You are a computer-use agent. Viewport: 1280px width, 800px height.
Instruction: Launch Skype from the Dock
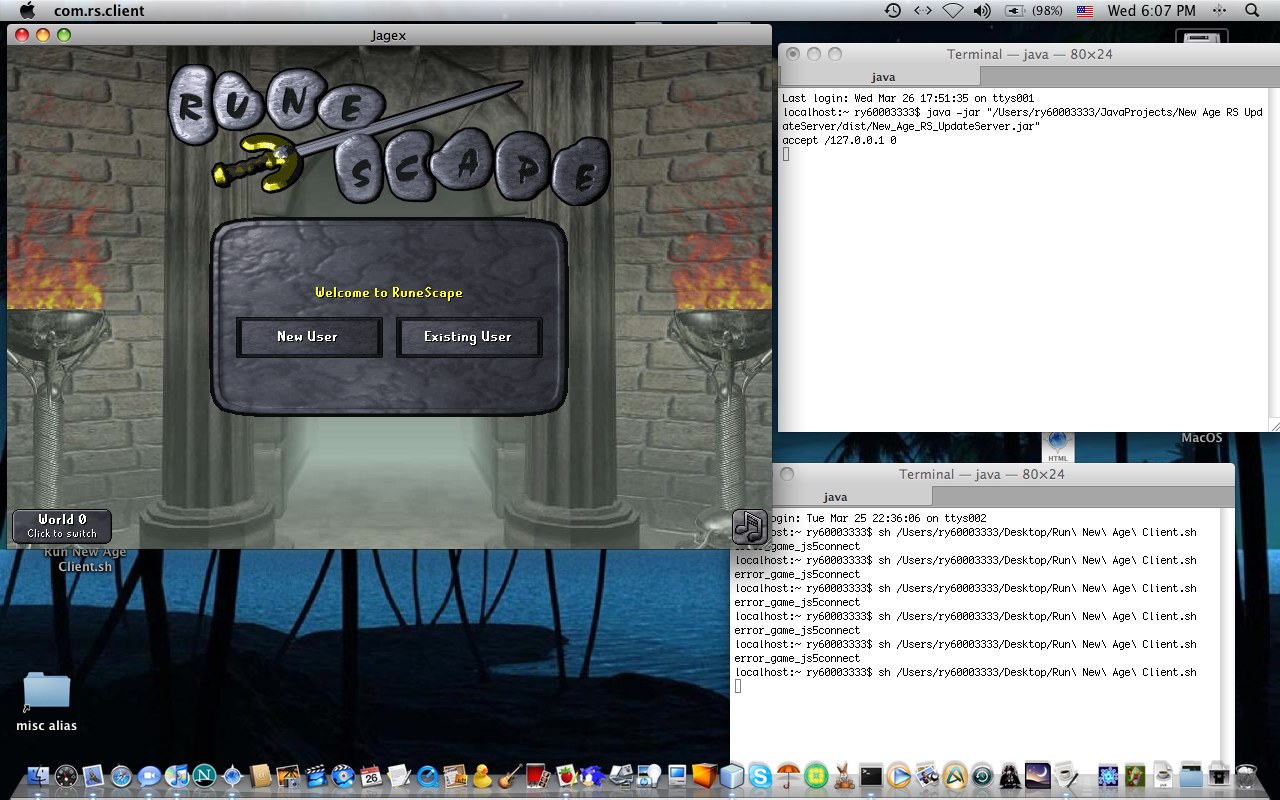coord(760,776)
